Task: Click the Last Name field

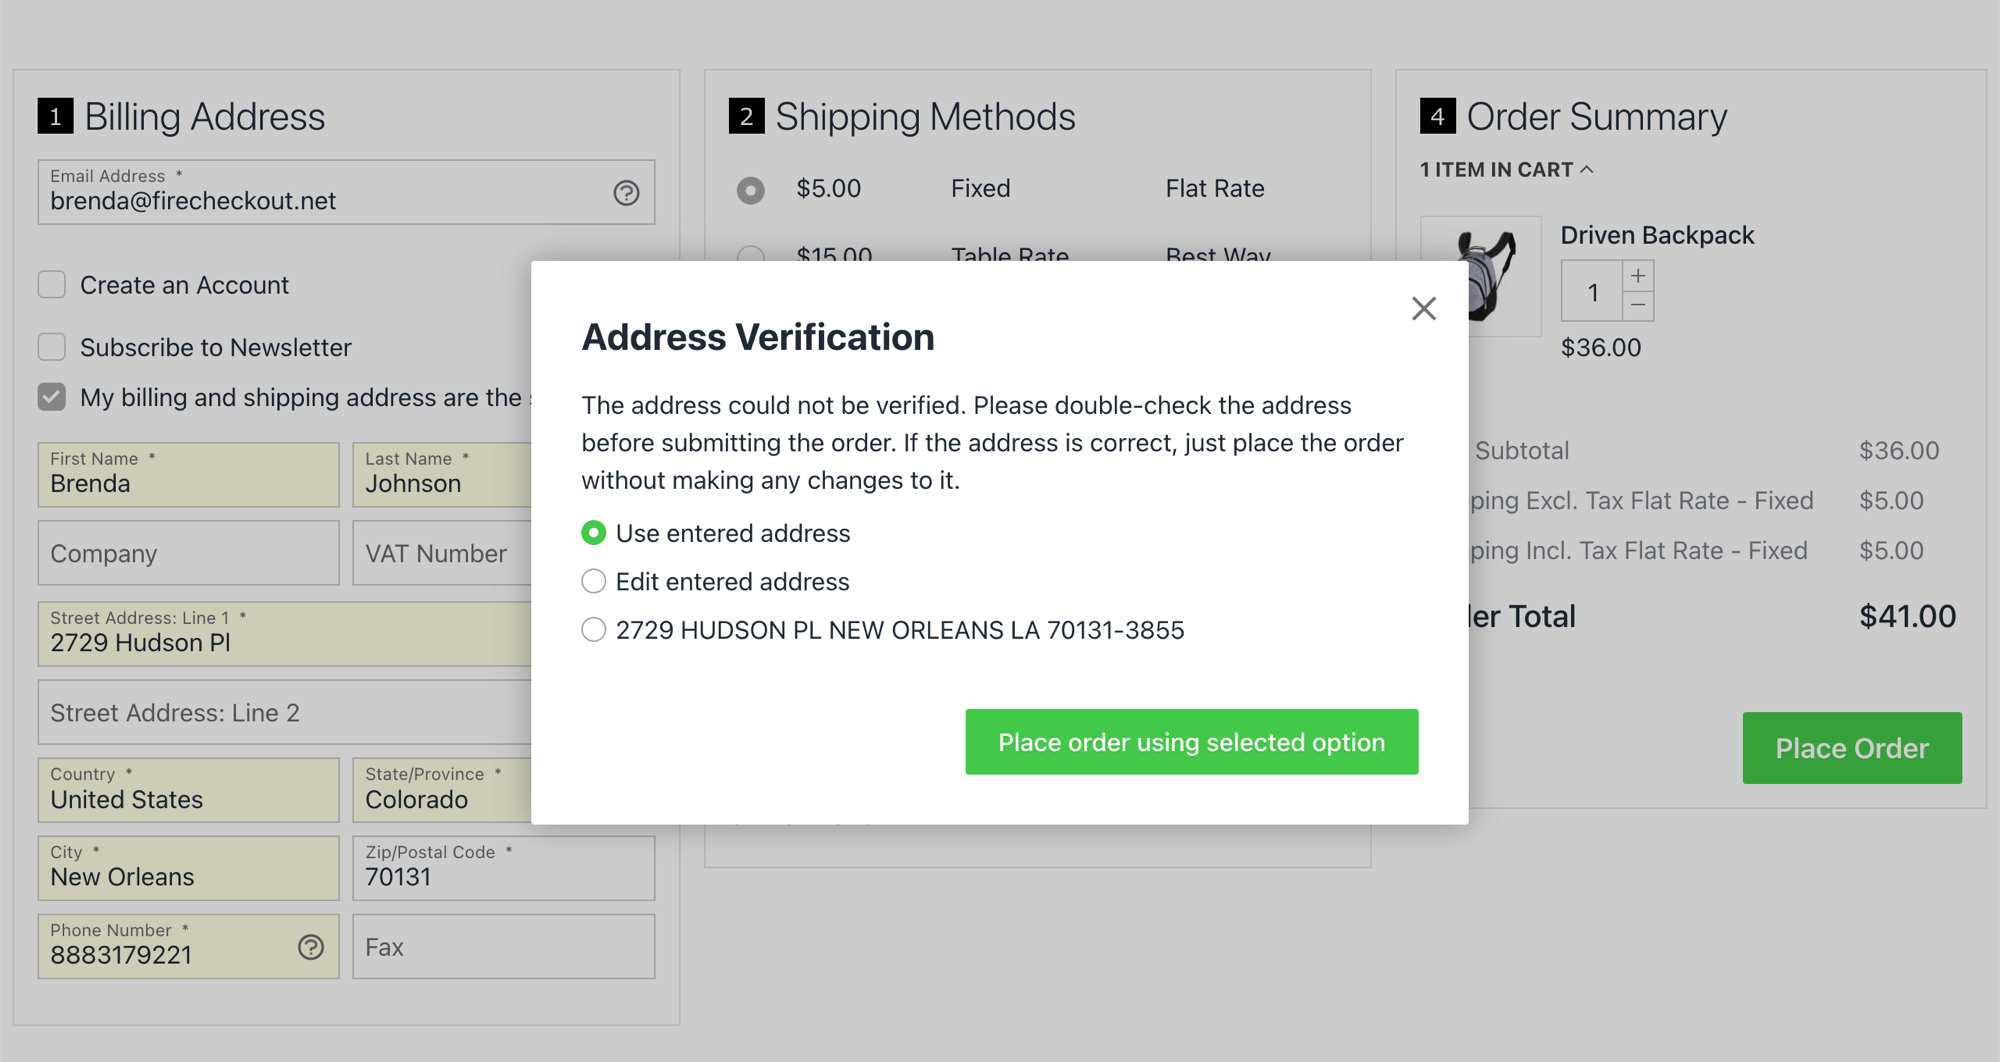Action: pyautogui.click(x=442, y=474)
